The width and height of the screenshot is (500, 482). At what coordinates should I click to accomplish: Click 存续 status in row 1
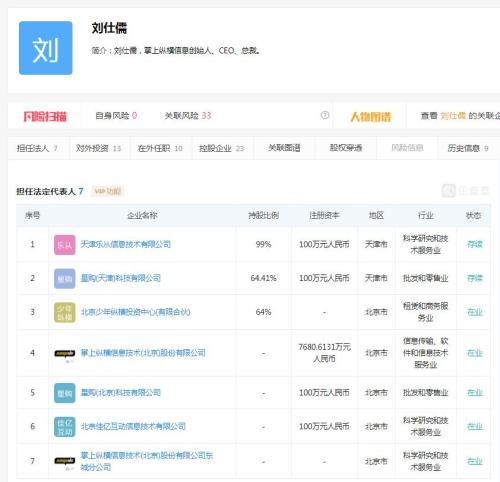click(x=475, y=244)
